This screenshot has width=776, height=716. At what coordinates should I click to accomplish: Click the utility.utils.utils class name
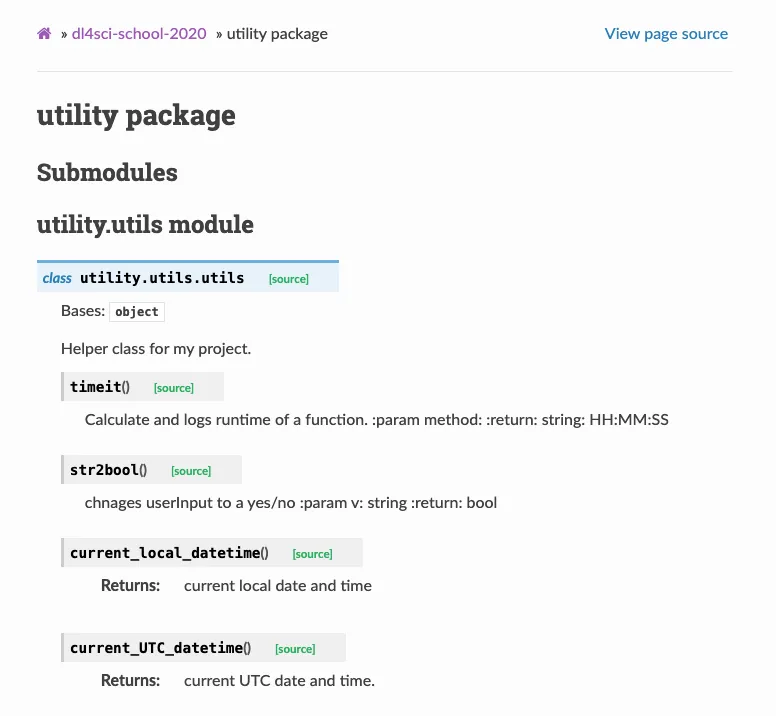[x=162, y=278]
